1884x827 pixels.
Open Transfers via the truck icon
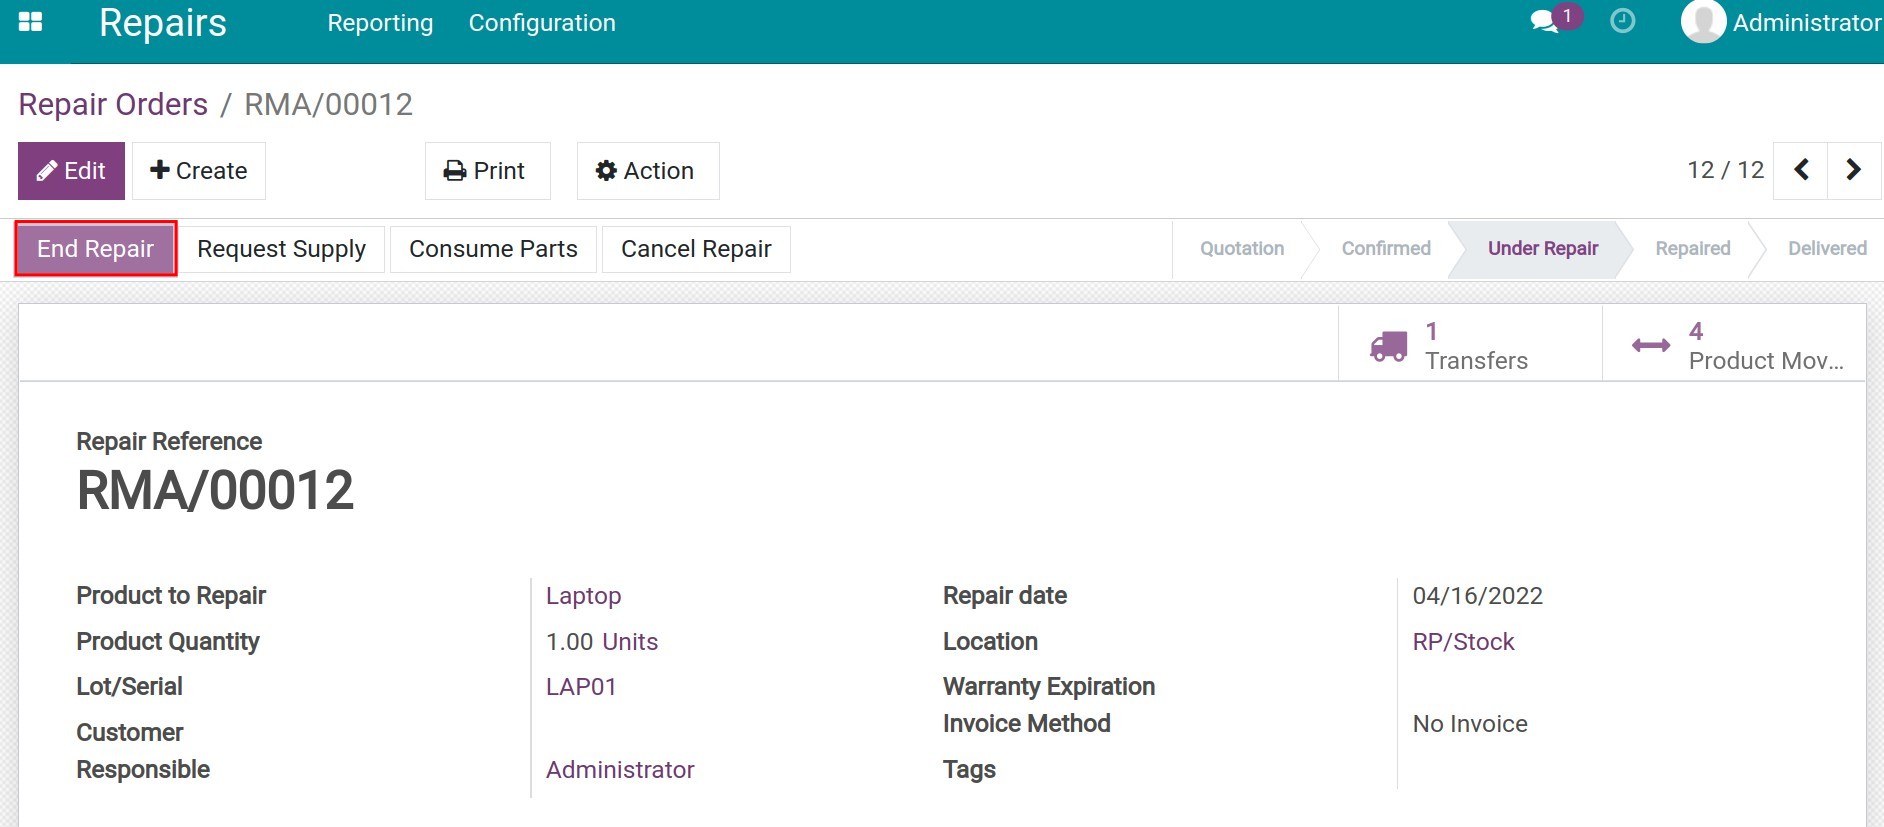point(1388,346)
